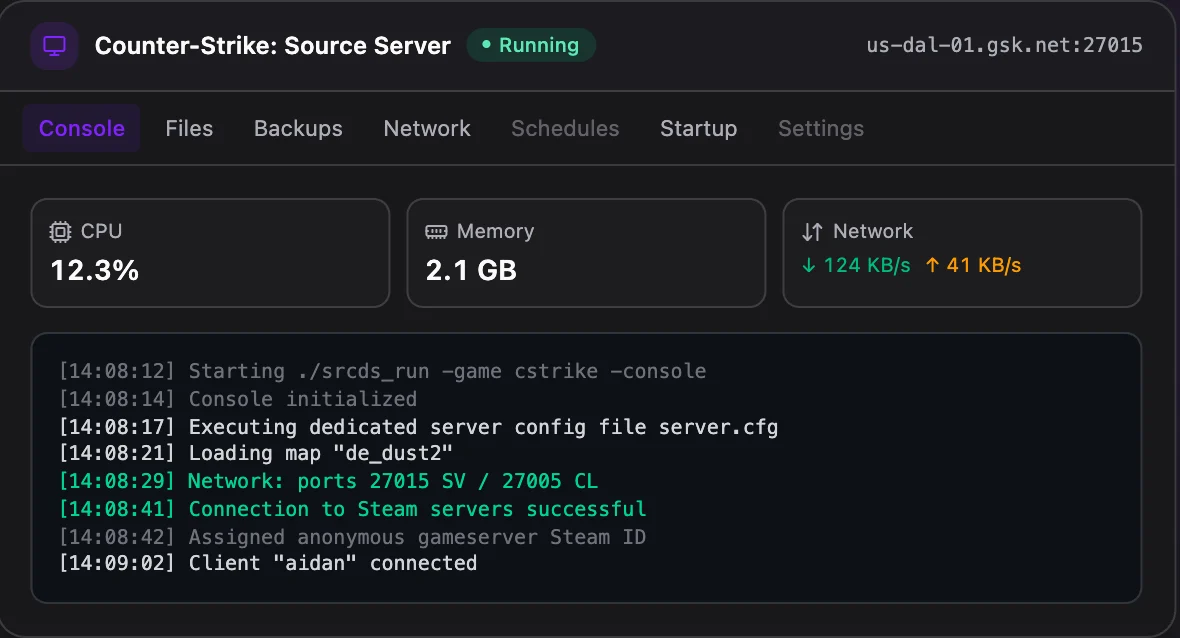This screenshot has width=1180, height=638.
Task: Select the Network usage card
Action: tap(962, 253)
